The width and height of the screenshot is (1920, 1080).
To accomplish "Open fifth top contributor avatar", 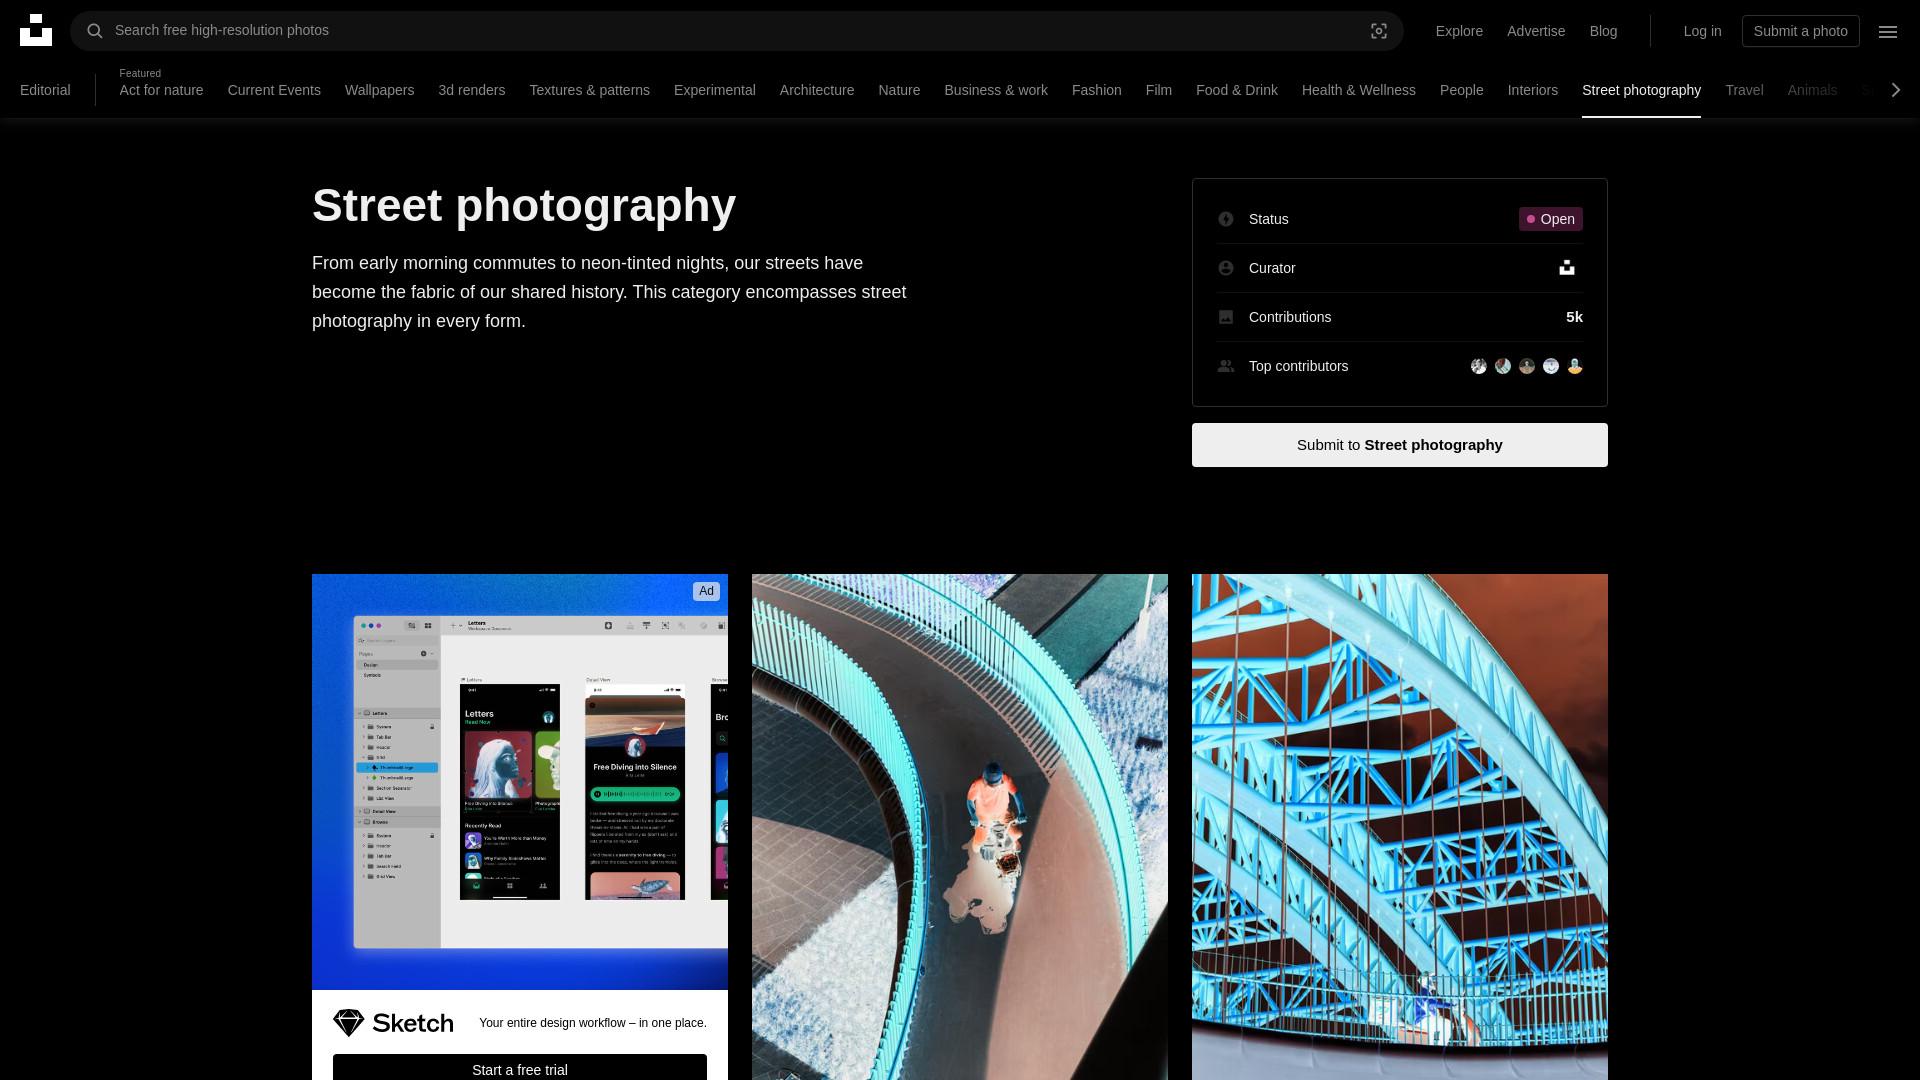I will (1575, 366).
